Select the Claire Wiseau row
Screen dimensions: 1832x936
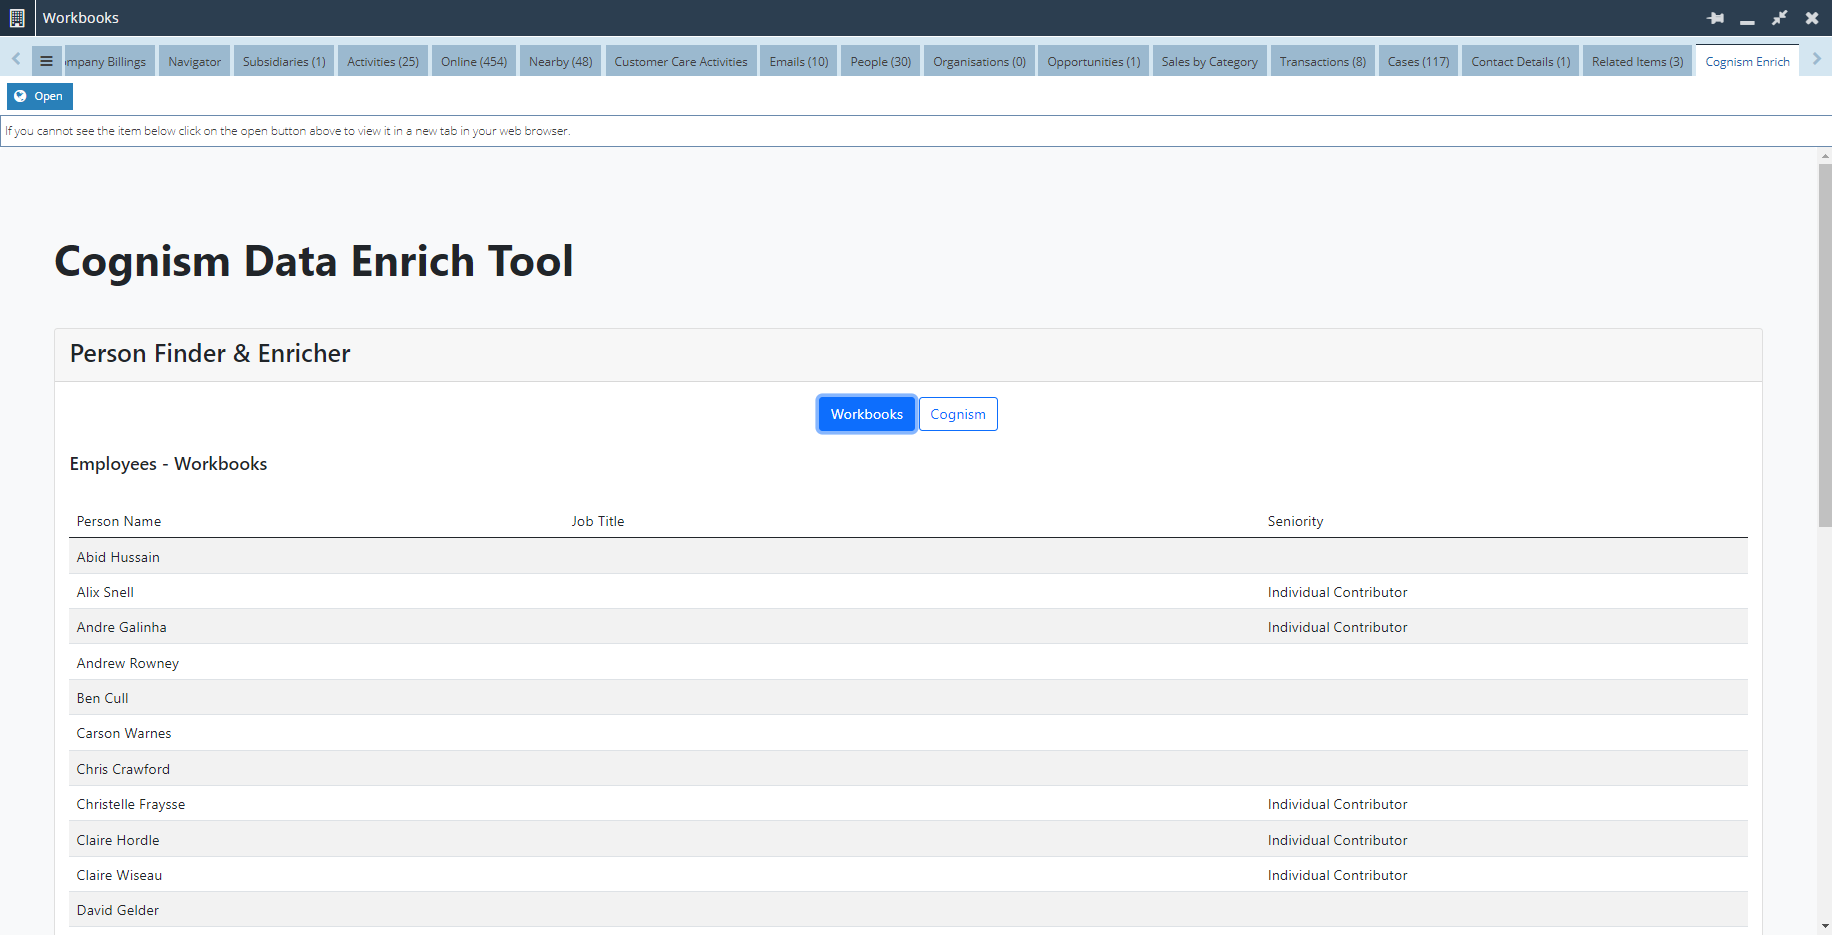908,875
